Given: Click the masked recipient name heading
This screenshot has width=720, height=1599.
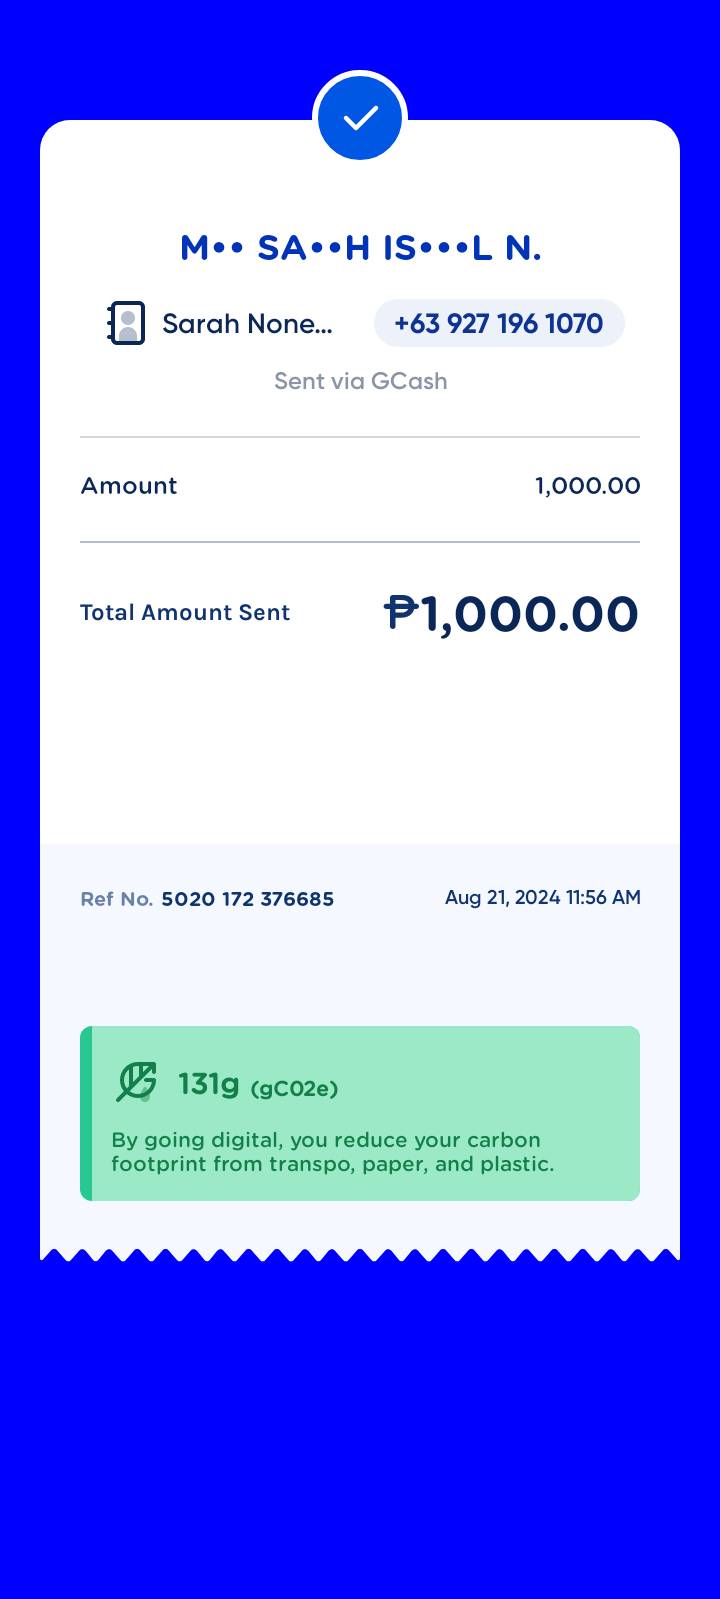Looking at the screenshot, I should [x=360, y=248].
